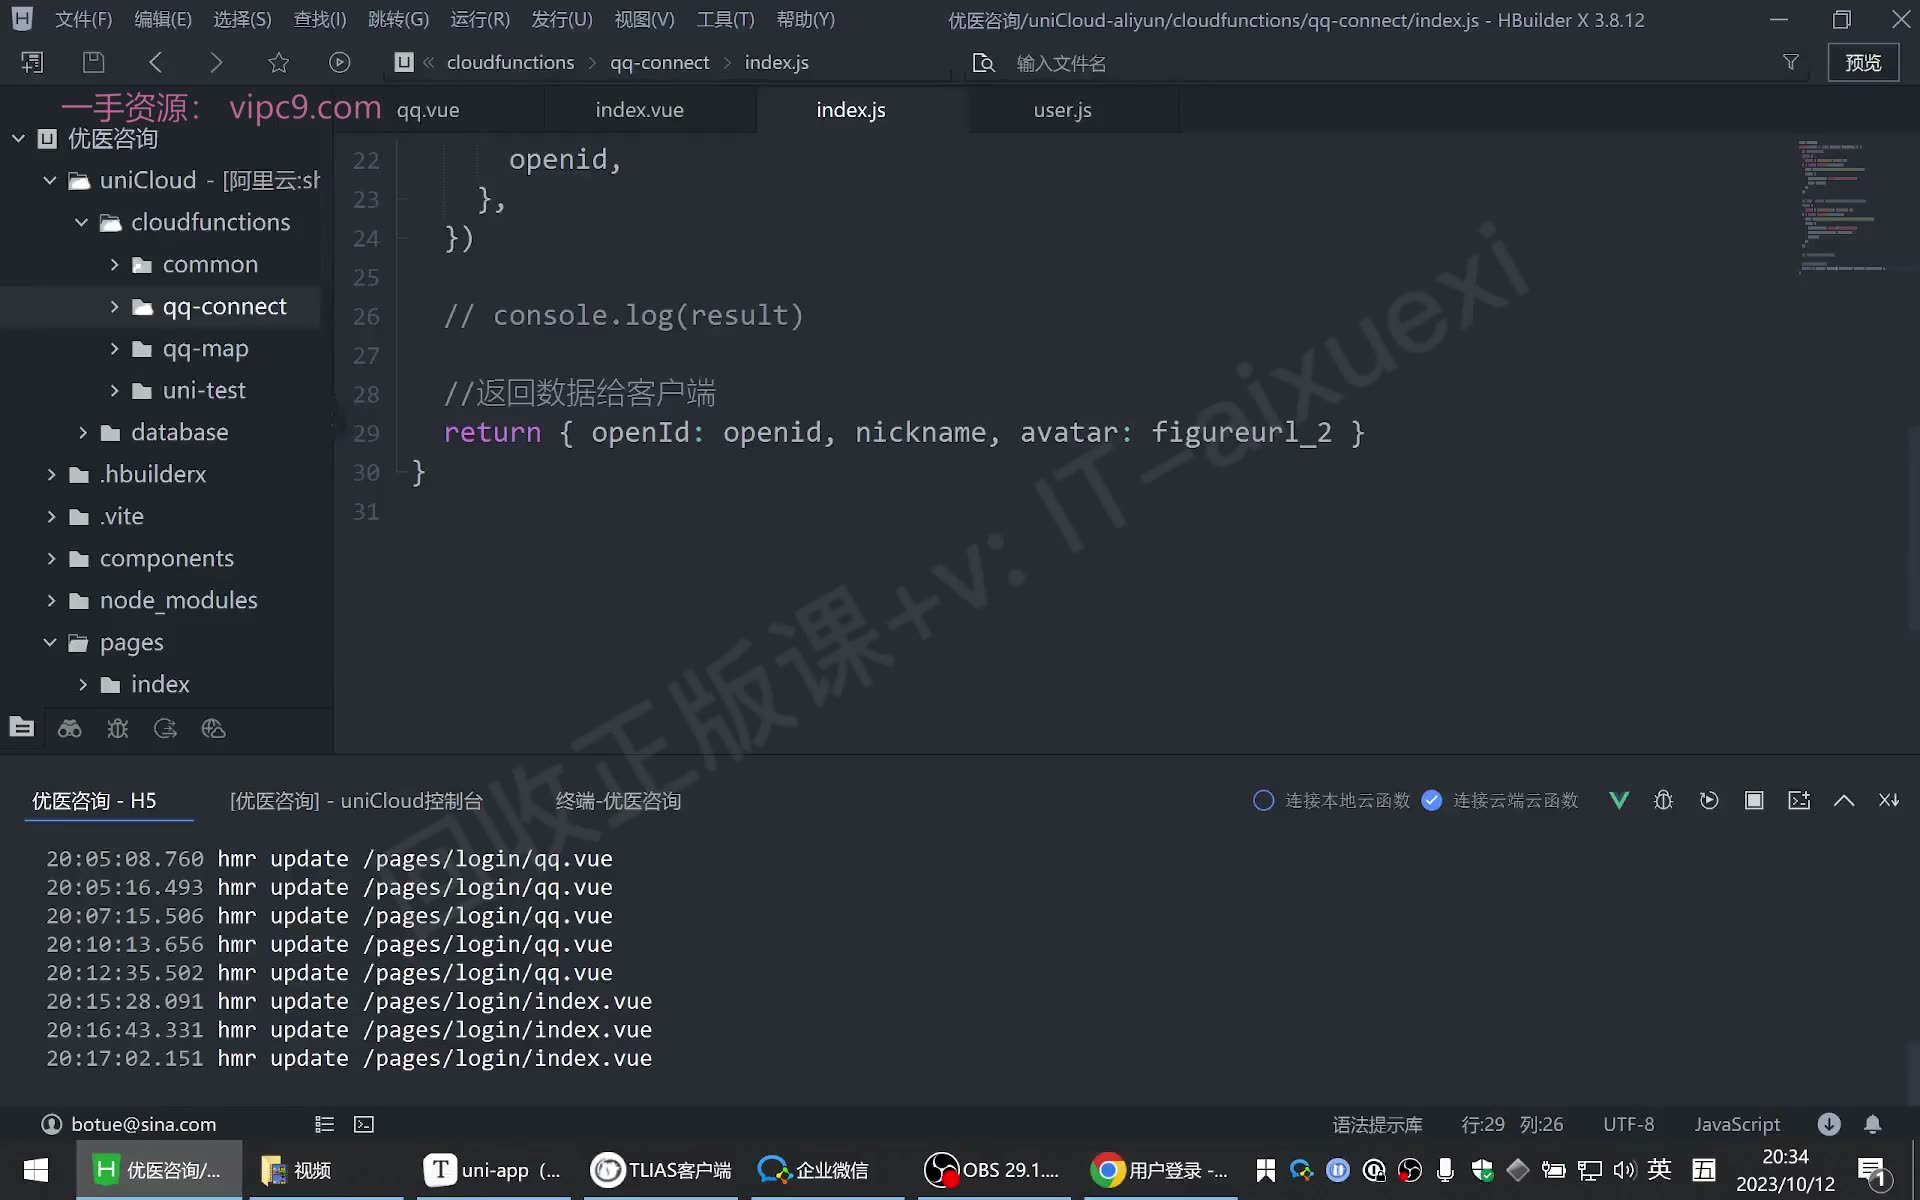
Task: Open the [优医咨询] - uniCloud控制台 console tab
Action: click(x=356, y=801)
